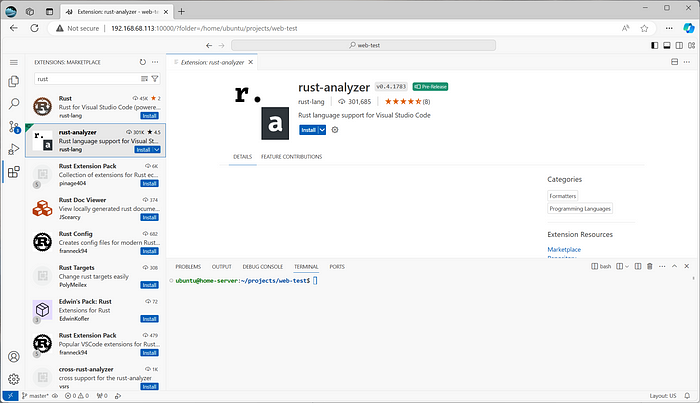Show the Feature Contributions tab

pos(292,157)
